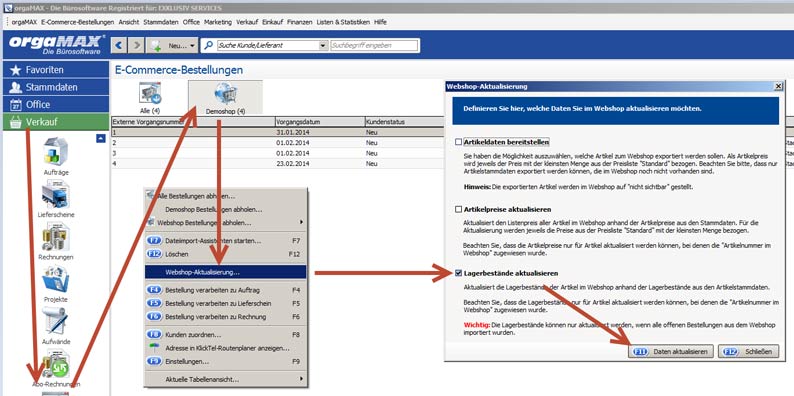The height and width of the screenshot is (396, 794).
Task: Click the navigate back arrow button
Action: 119,46
